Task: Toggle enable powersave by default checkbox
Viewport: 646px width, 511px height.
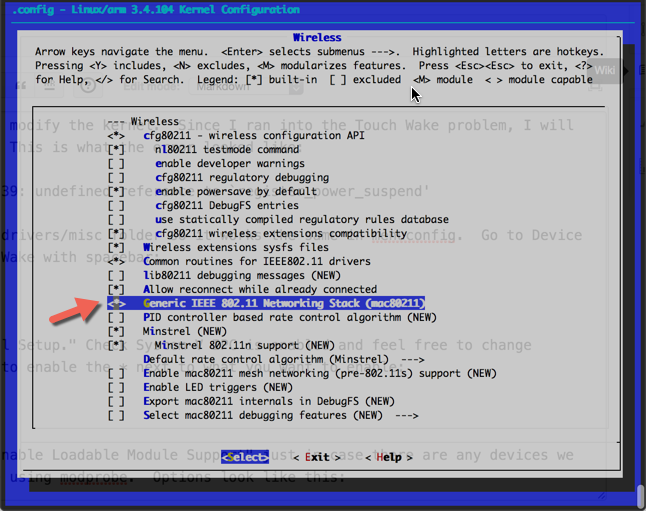Action: click(x=116, y=192)
